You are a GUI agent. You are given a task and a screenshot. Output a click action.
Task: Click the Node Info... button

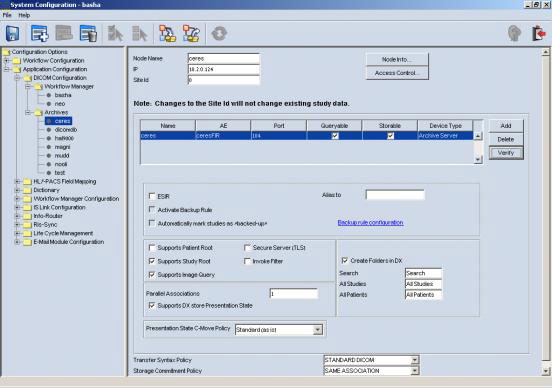tap(397, 60)
